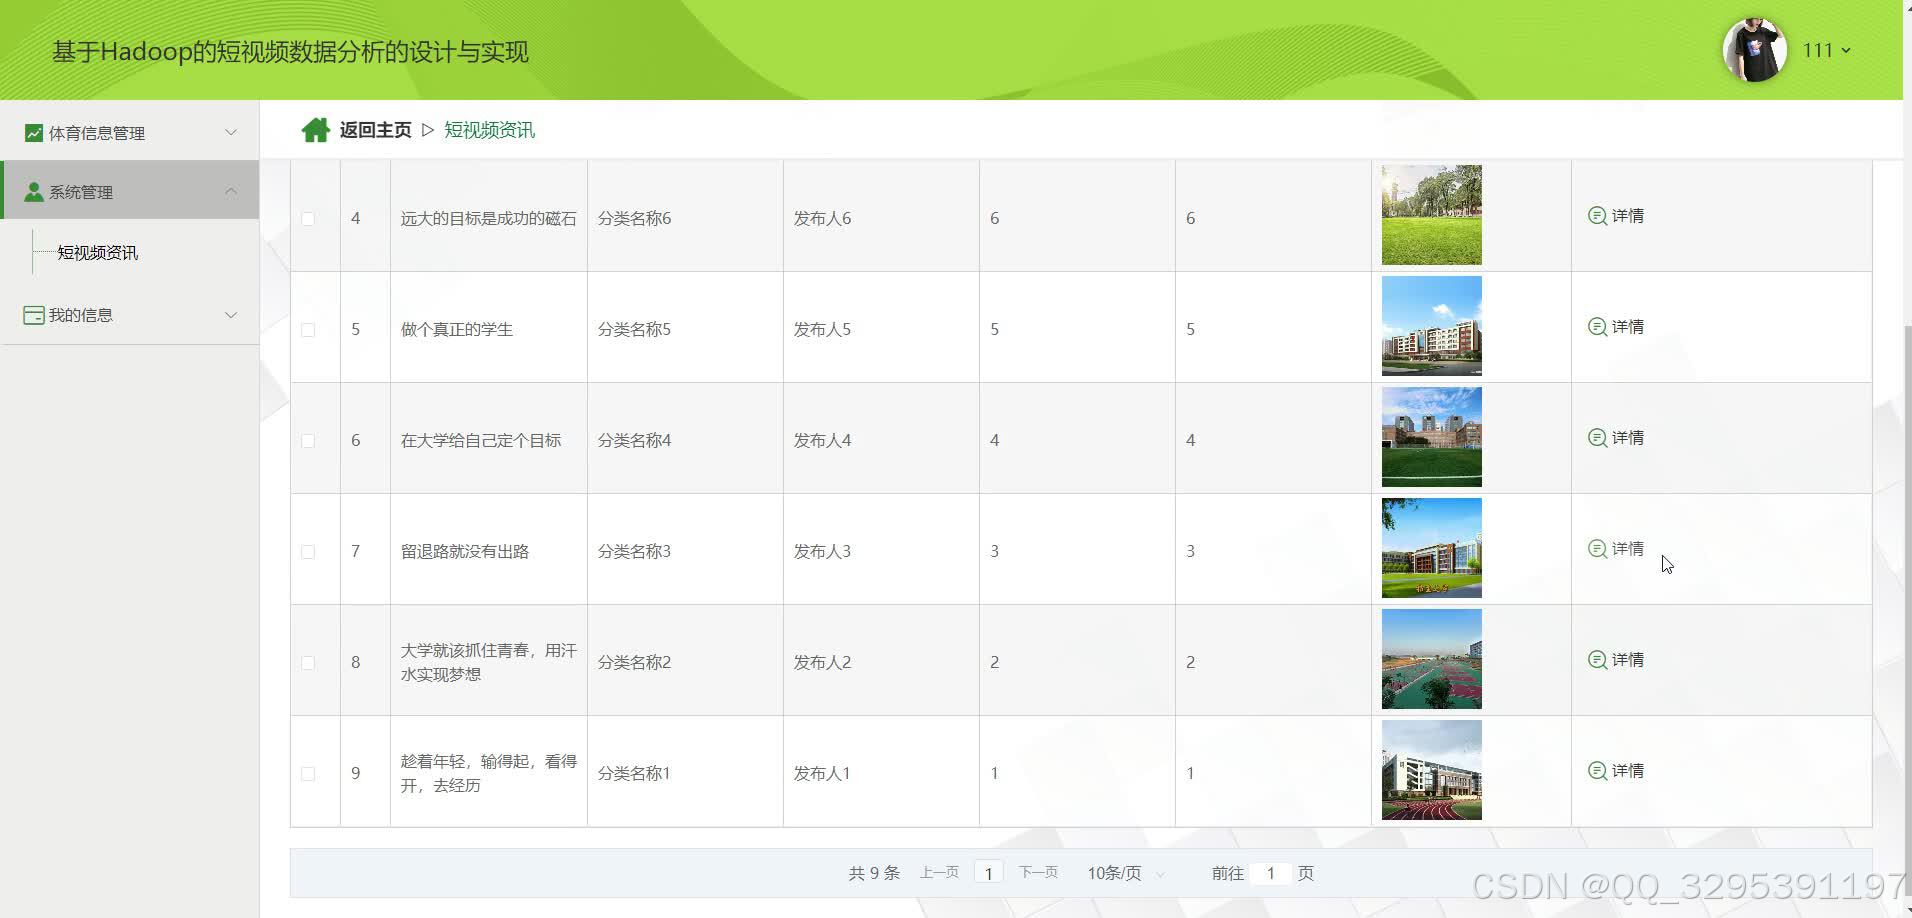
Task: Collapse the 系统管理 menu chevron
Action: coord(231,191)
